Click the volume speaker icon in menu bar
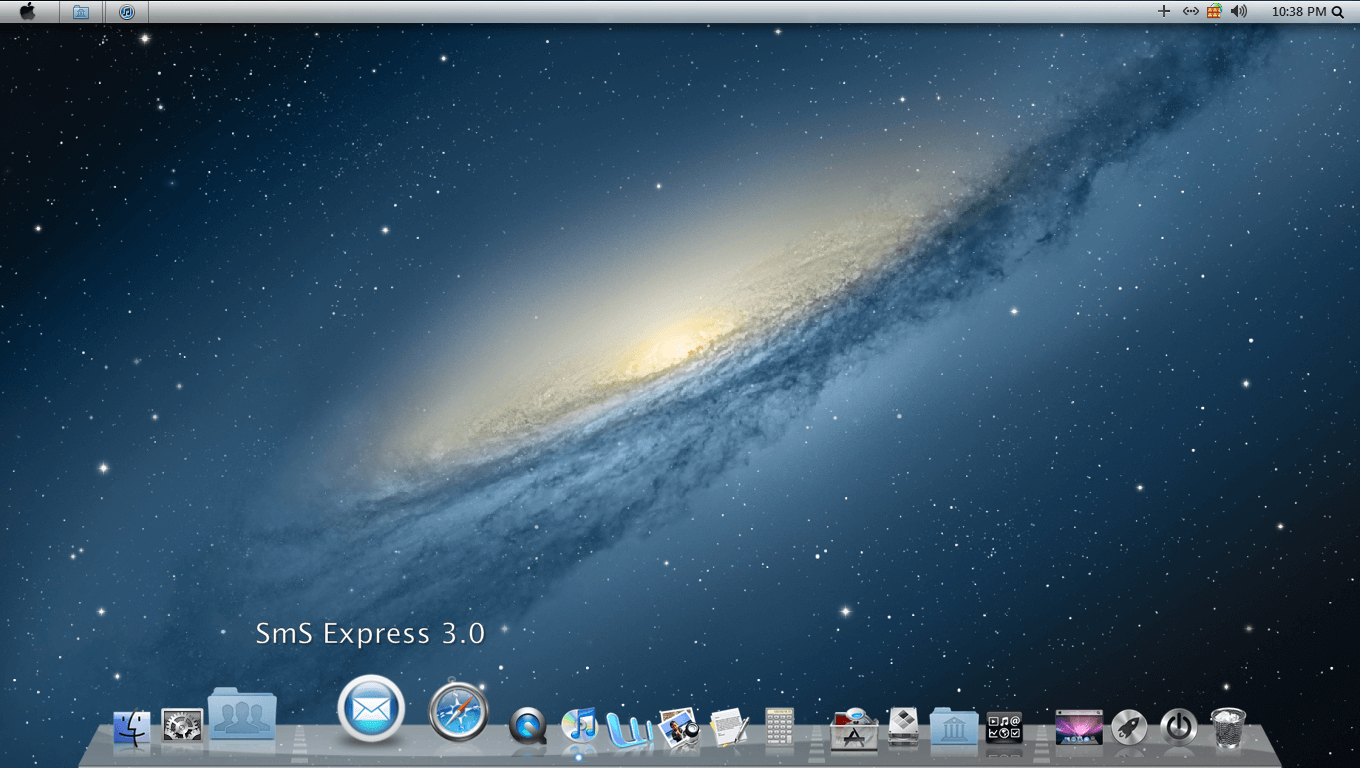The width and height of the screenshot is (1360, 768). tap(1239, 11)
